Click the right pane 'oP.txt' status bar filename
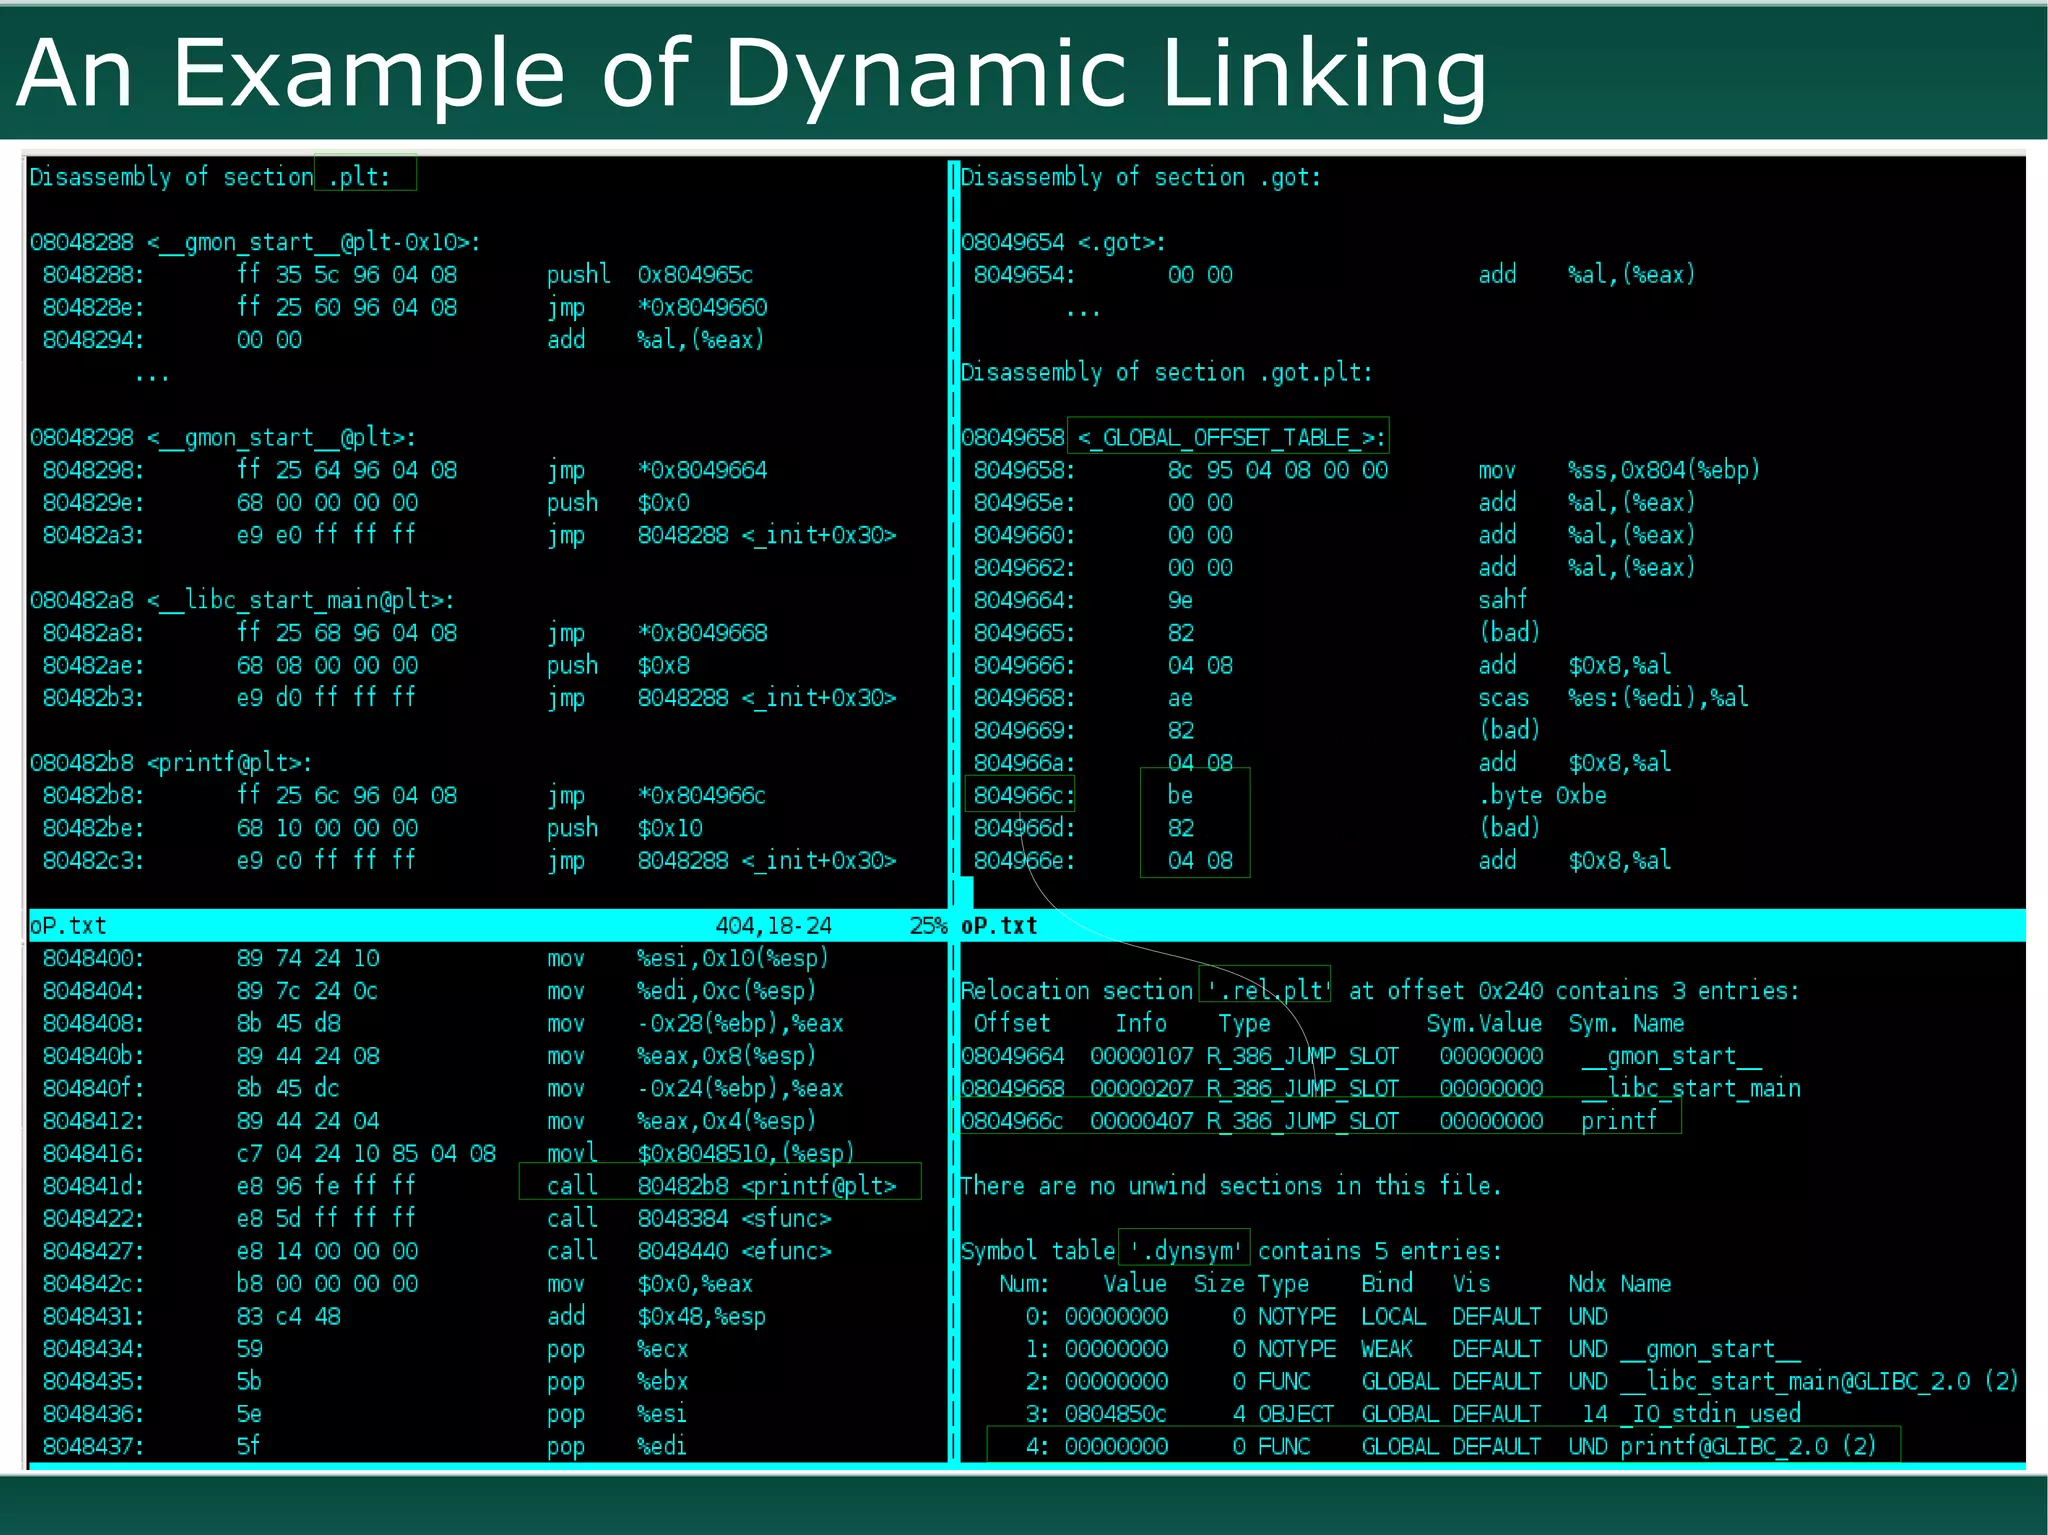2048x1535 pixels. point(999,925)
